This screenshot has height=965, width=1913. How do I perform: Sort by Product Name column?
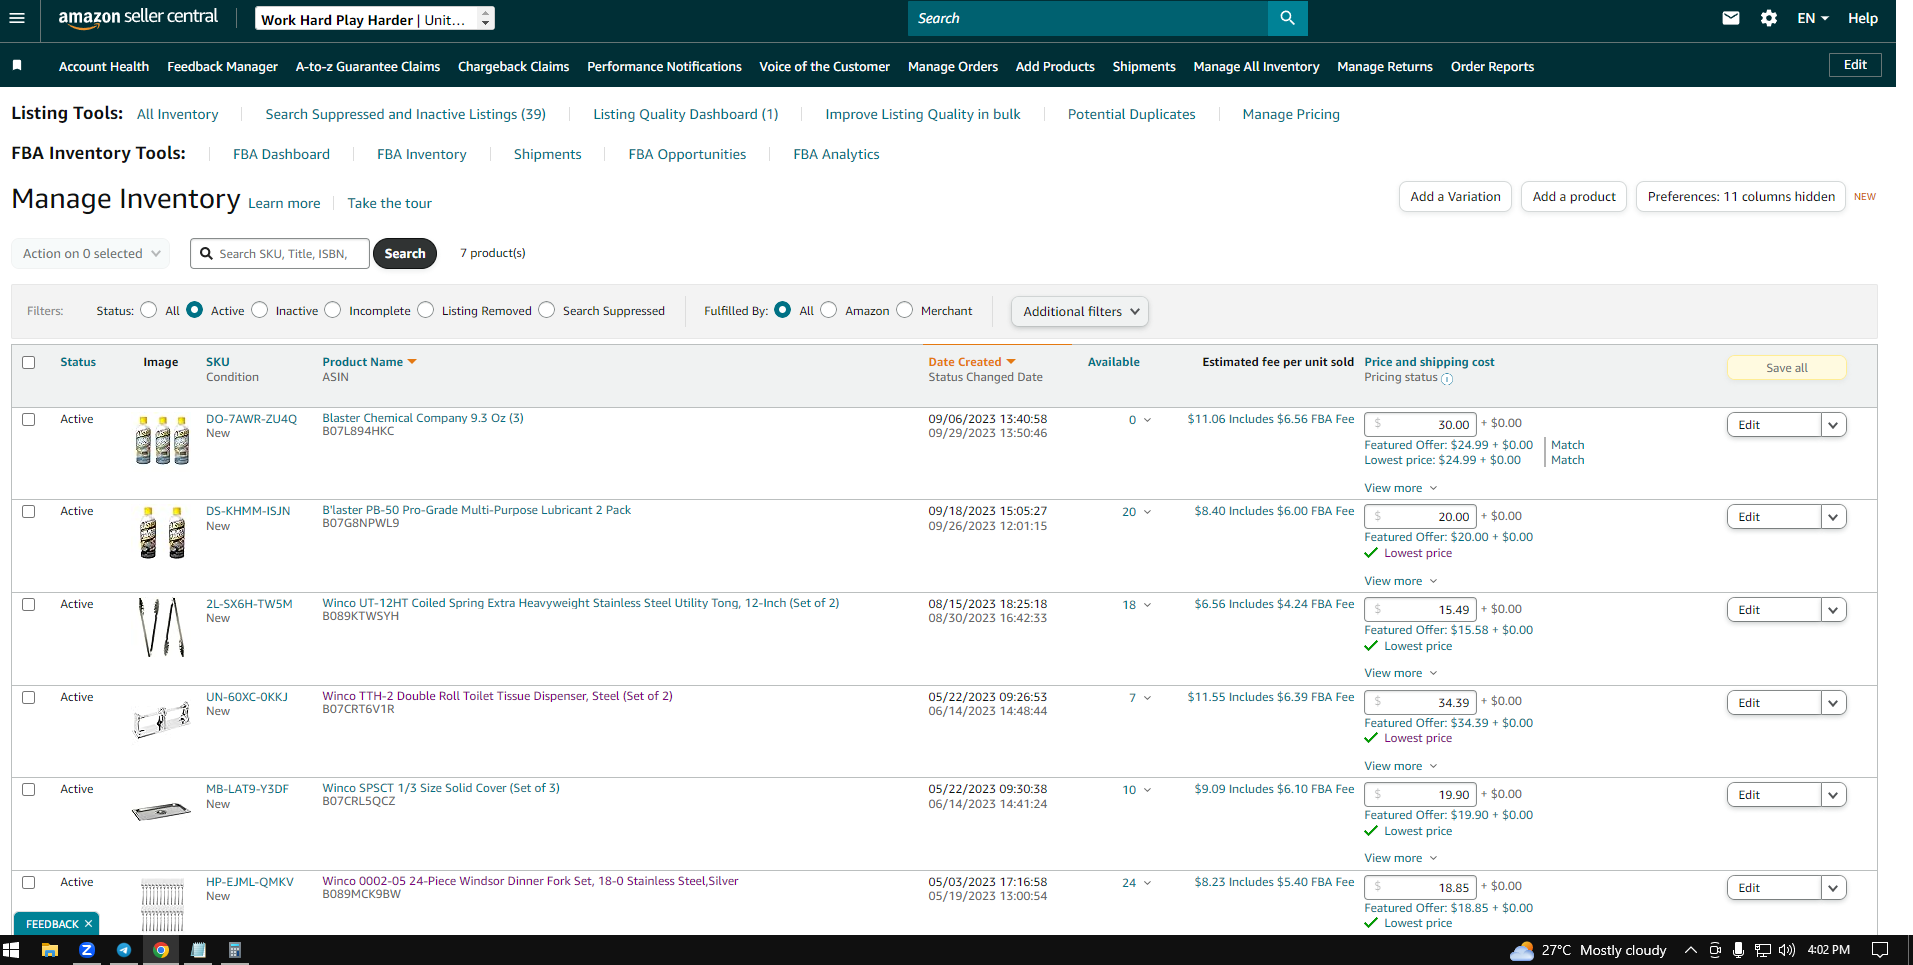point(369,362)
